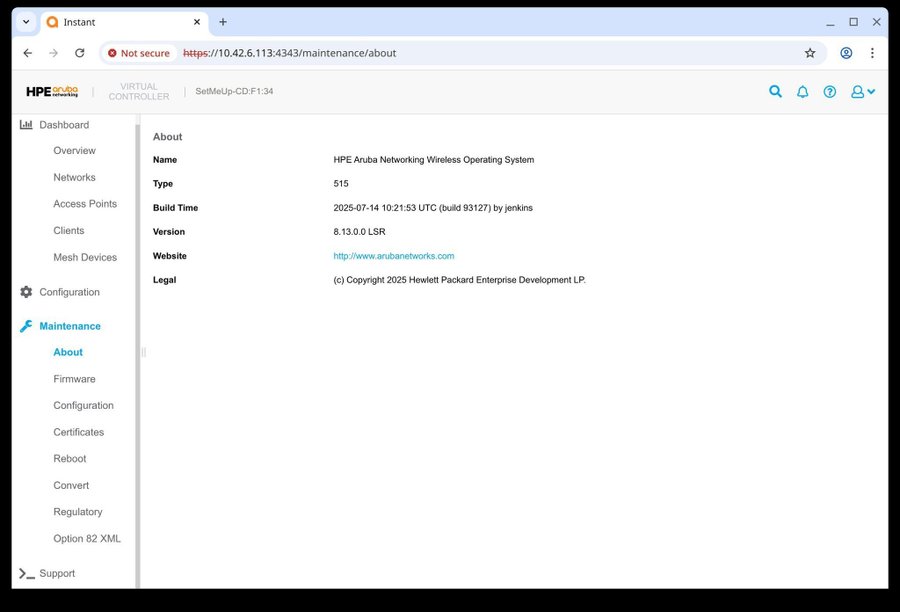This screenshot has width=900, height=612.
Task: Reload the page in browser
Action: tap(80, 53)
